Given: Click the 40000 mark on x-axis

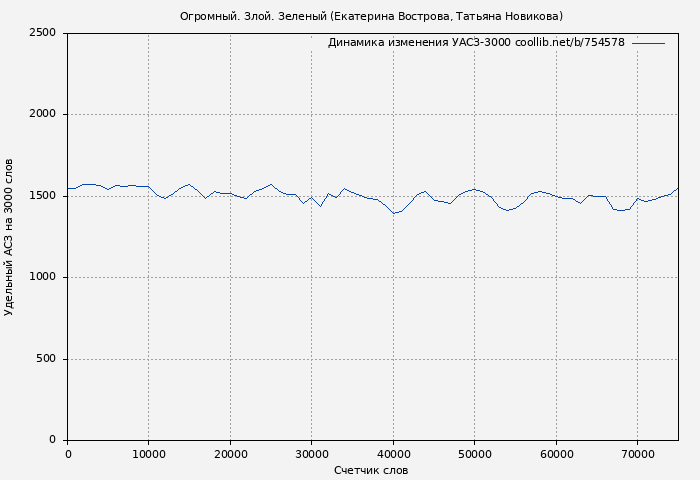Looking at the screenshot, I should click(x=393, y=454).
